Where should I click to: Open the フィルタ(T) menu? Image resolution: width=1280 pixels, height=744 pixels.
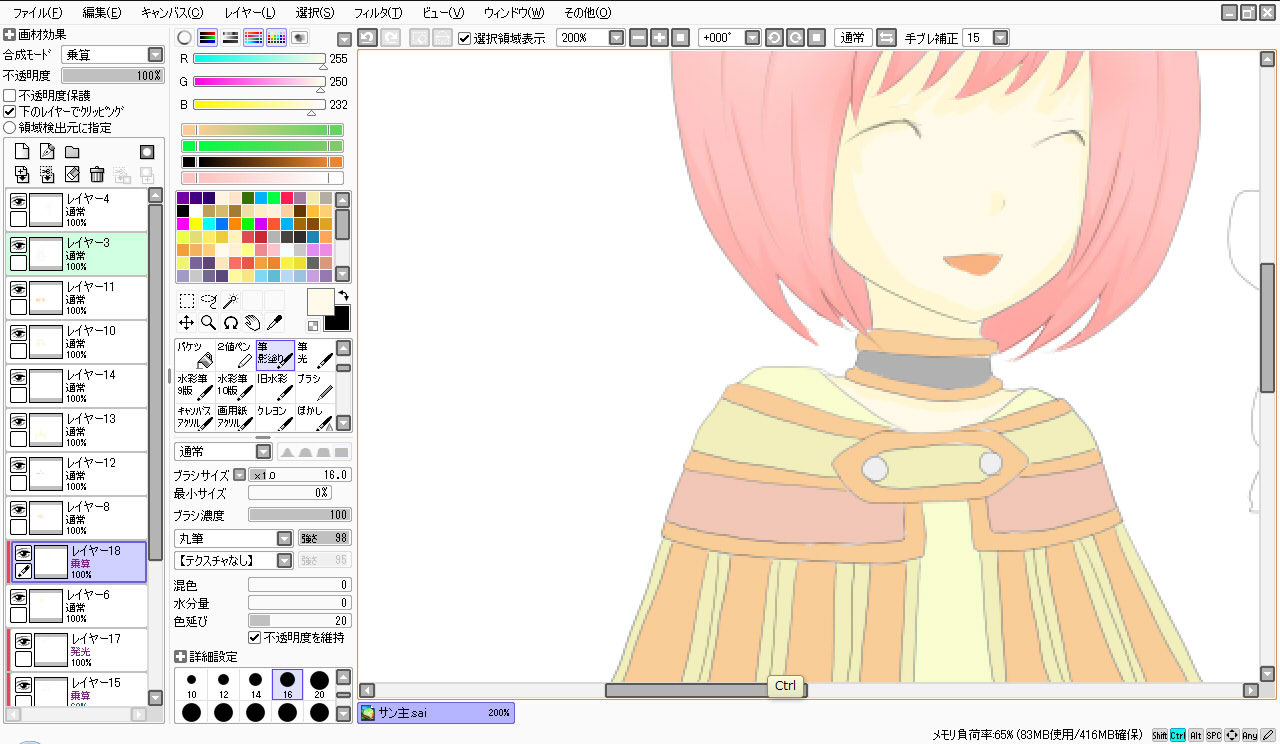click(378, 13)
